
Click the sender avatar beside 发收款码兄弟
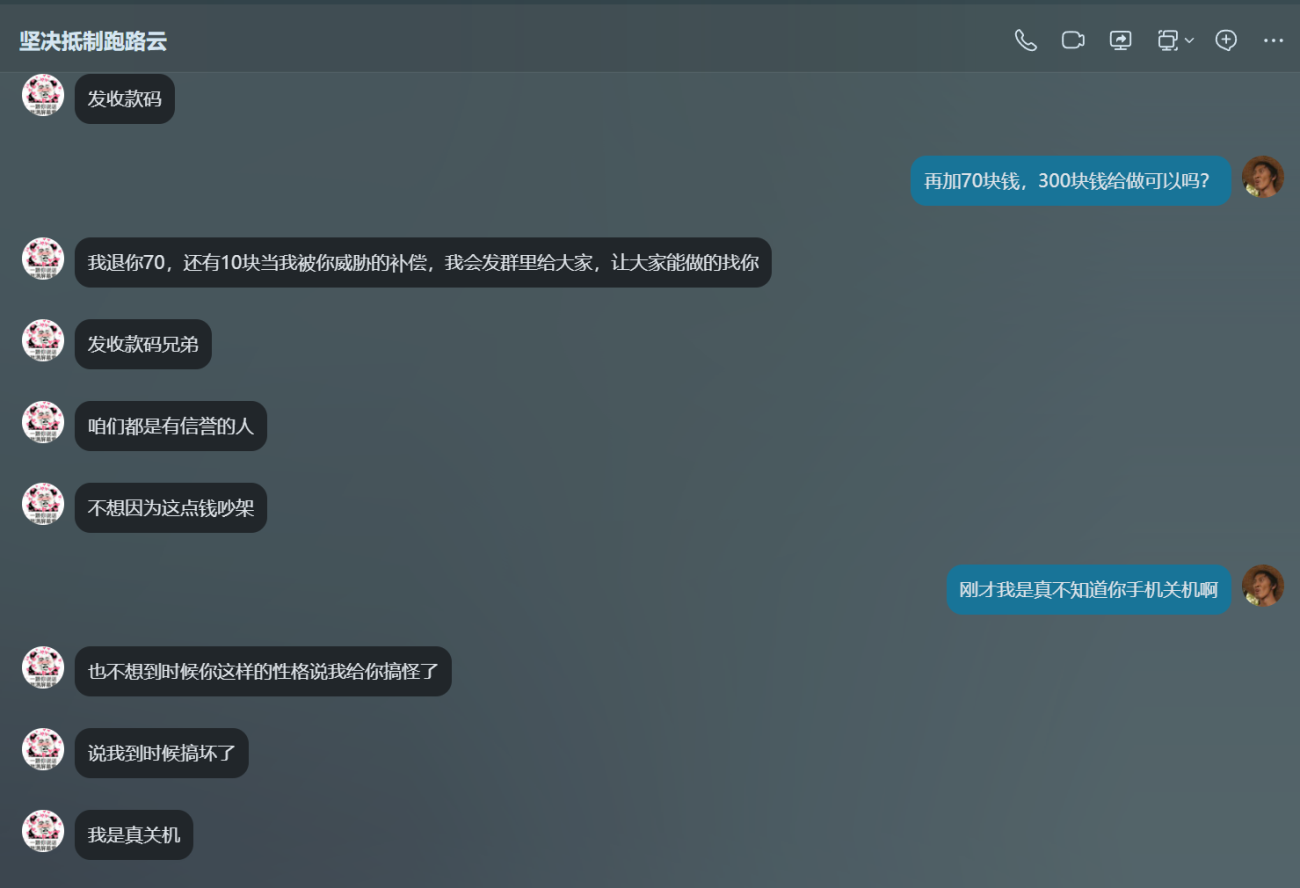click(43, 341)
